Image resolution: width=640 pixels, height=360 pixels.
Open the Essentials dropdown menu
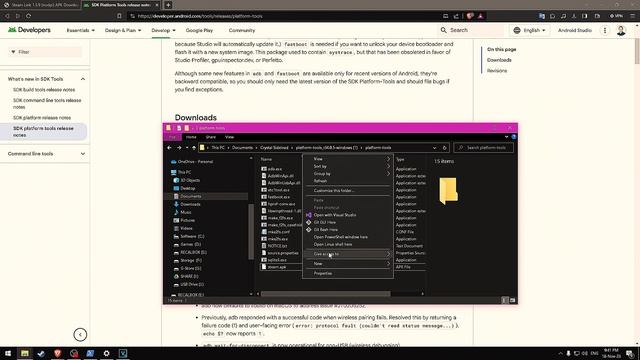(x=80, y=30)
